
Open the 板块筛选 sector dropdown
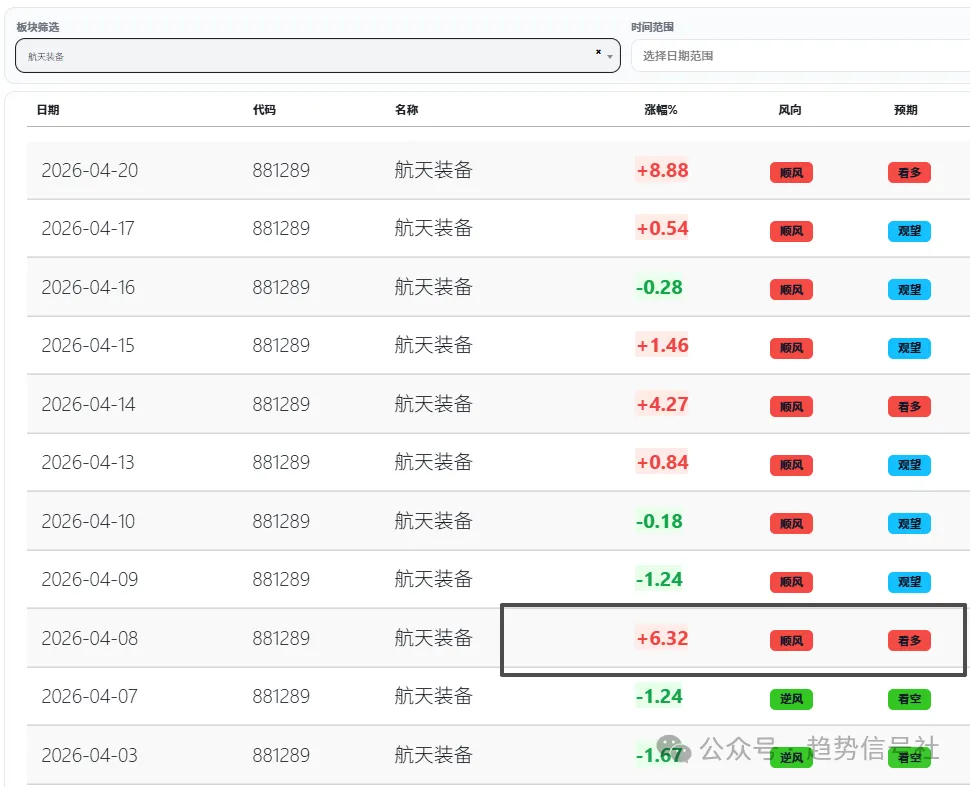tap(300, 56)
